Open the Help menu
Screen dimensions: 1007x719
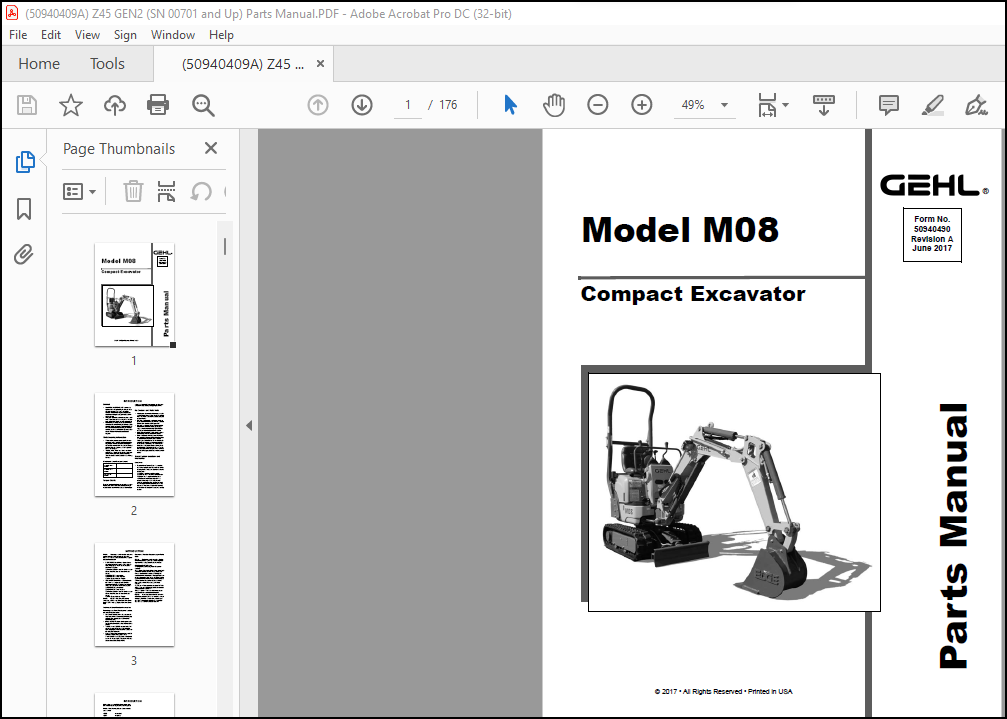coord(222,35)
